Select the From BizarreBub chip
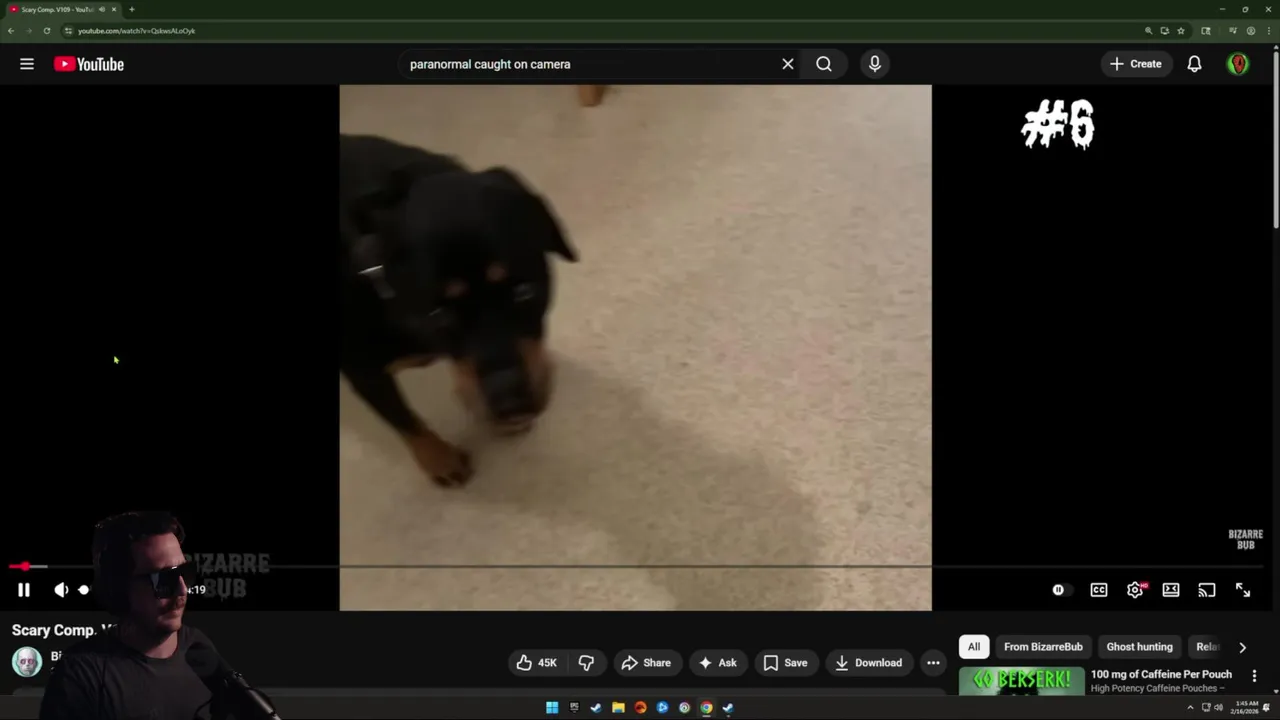Image resolution: width=1280 pixels, height=720 pixels. (1043, 647)
